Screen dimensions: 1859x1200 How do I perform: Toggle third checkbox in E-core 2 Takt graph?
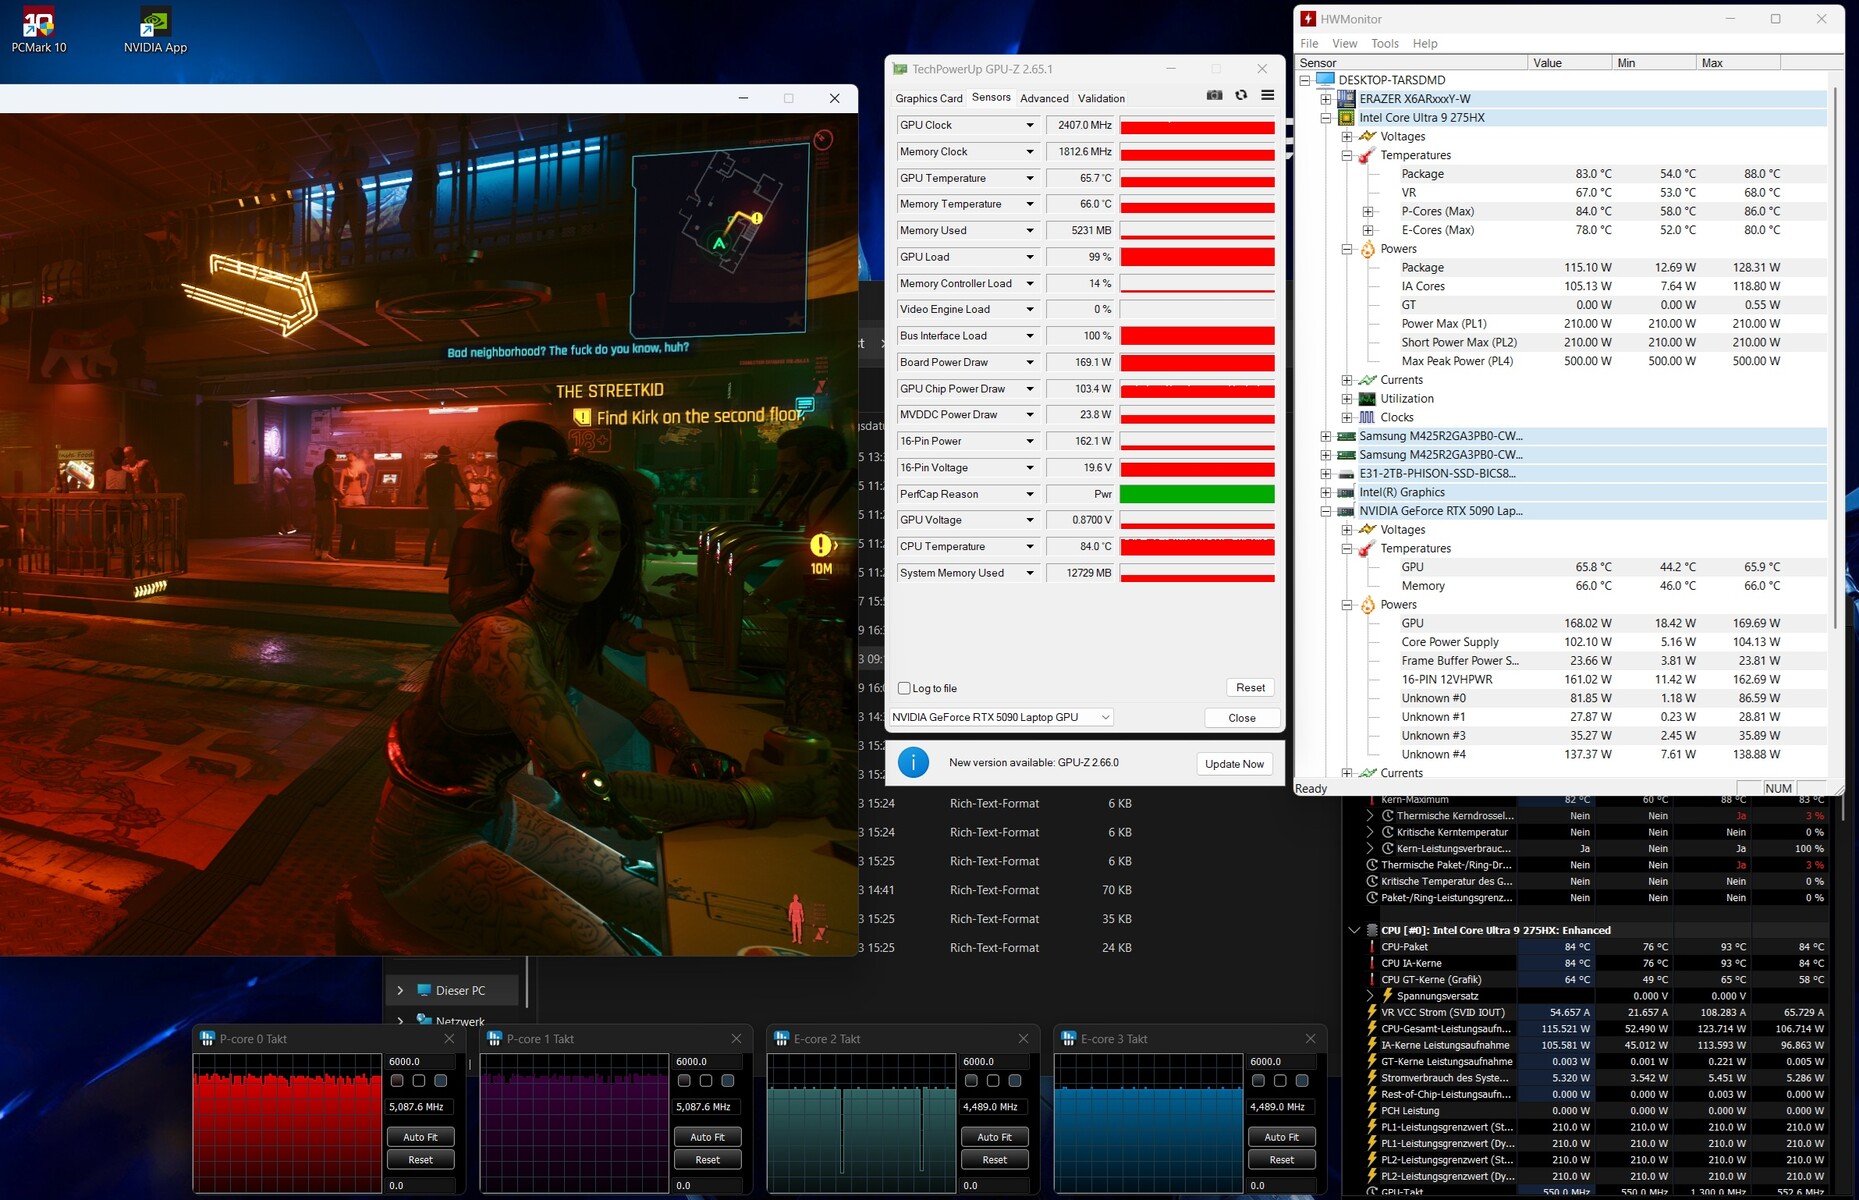coord(1015,1081)
